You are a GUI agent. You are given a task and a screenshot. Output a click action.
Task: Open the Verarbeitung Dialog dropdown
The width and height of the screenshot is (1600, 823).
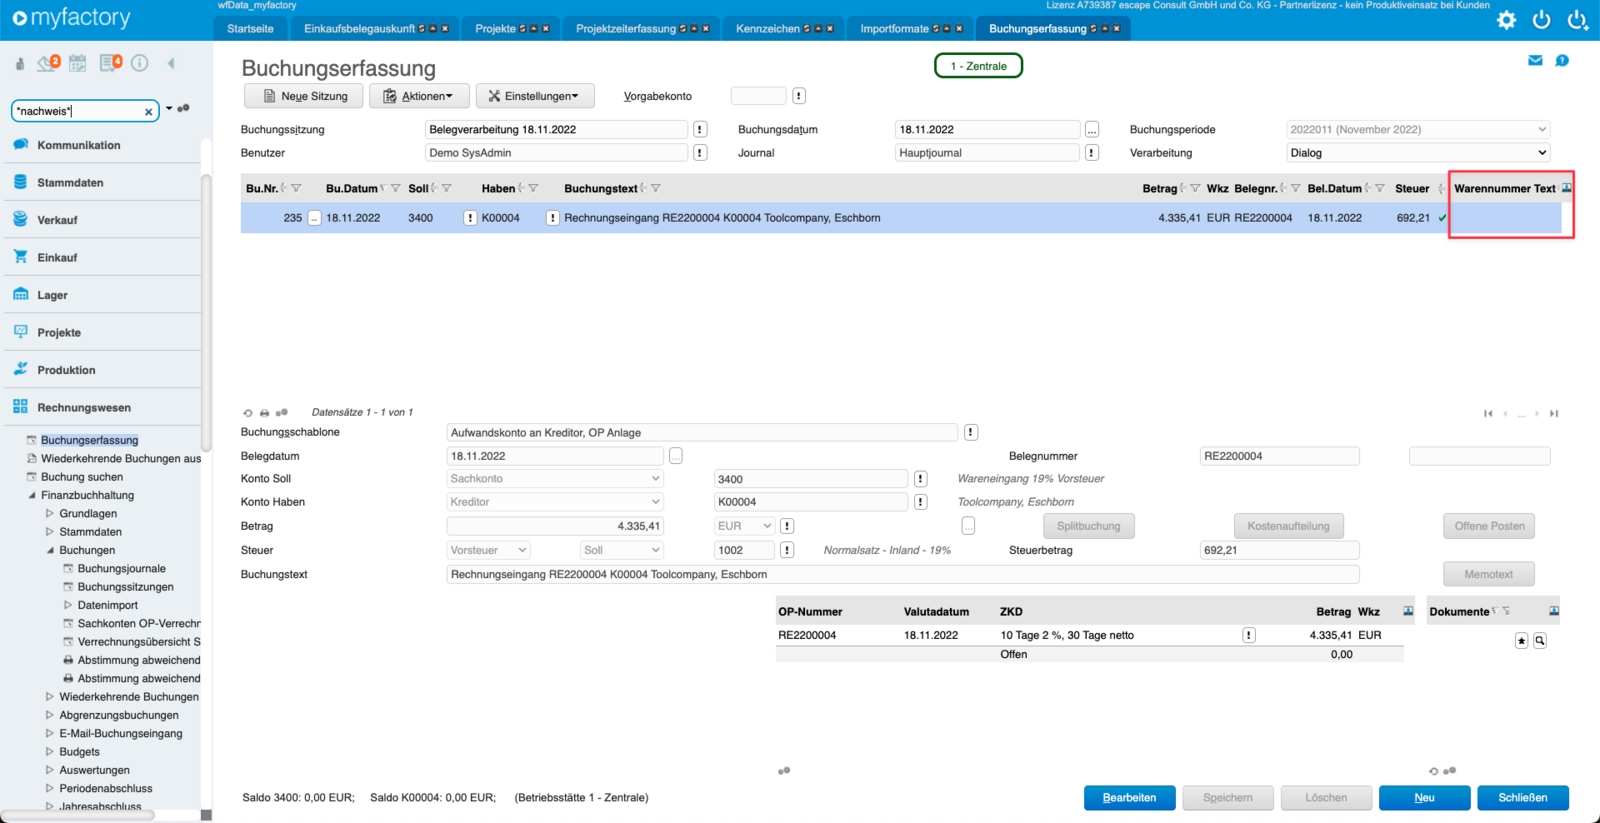(1418, 153)
